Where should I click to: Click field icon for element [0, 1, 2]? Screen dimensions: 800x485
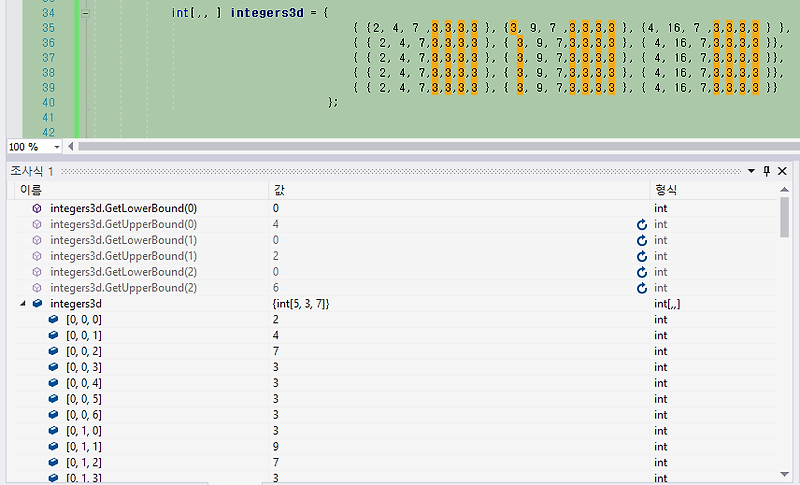click(x=53, y=462)
